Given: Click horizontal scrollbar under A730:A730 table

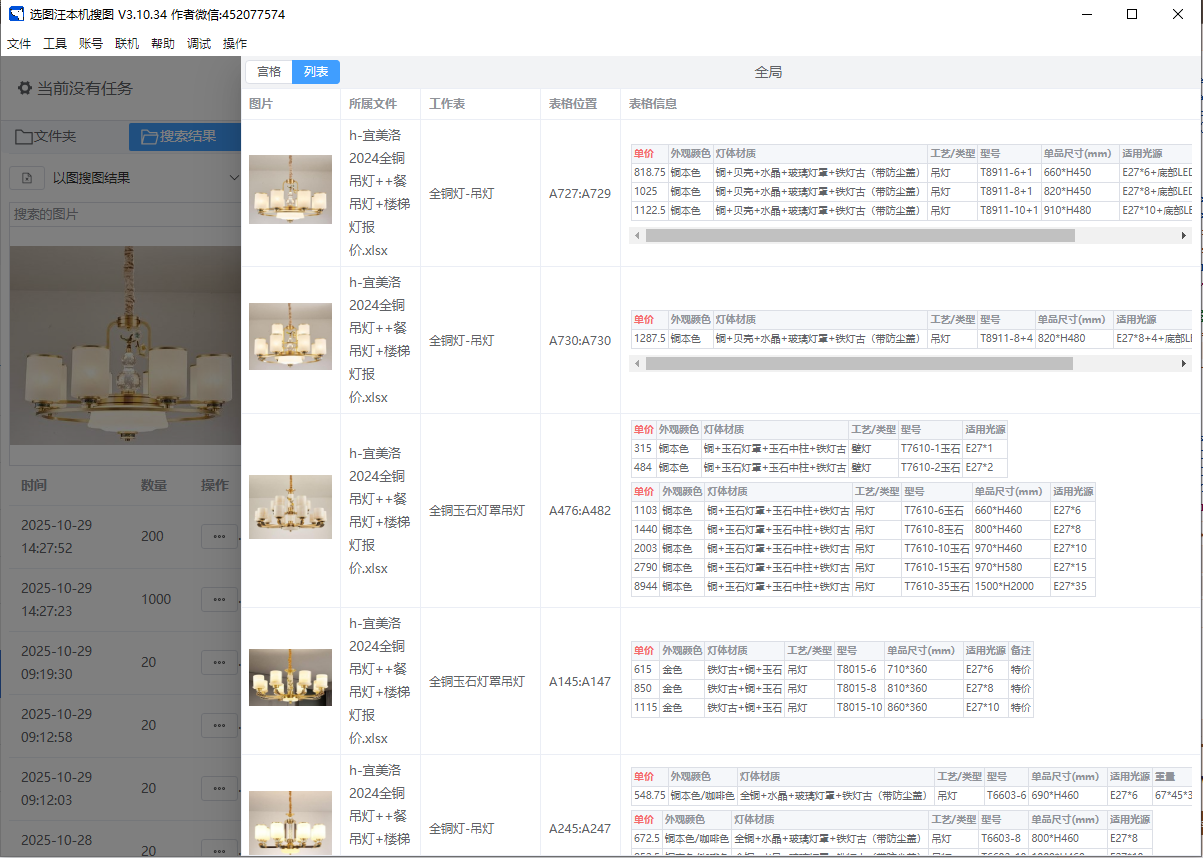Looking at the screenshot, I should 858,364.
